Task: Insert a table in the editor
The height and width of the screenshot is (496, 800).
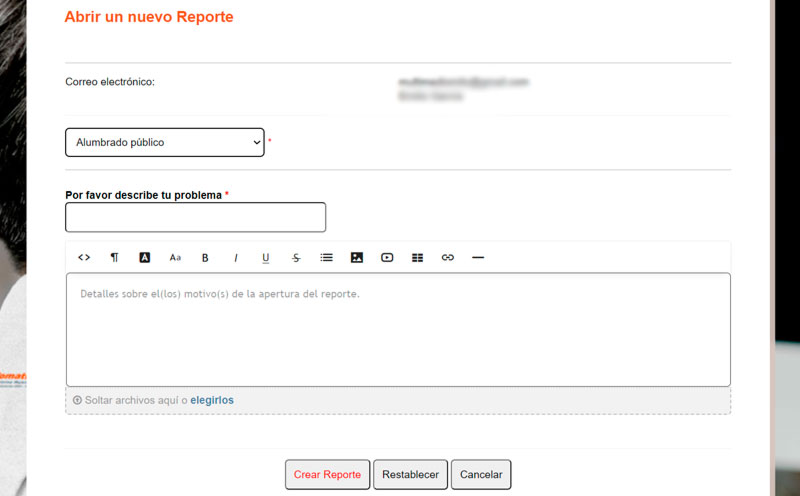Action: coord(417,258)
